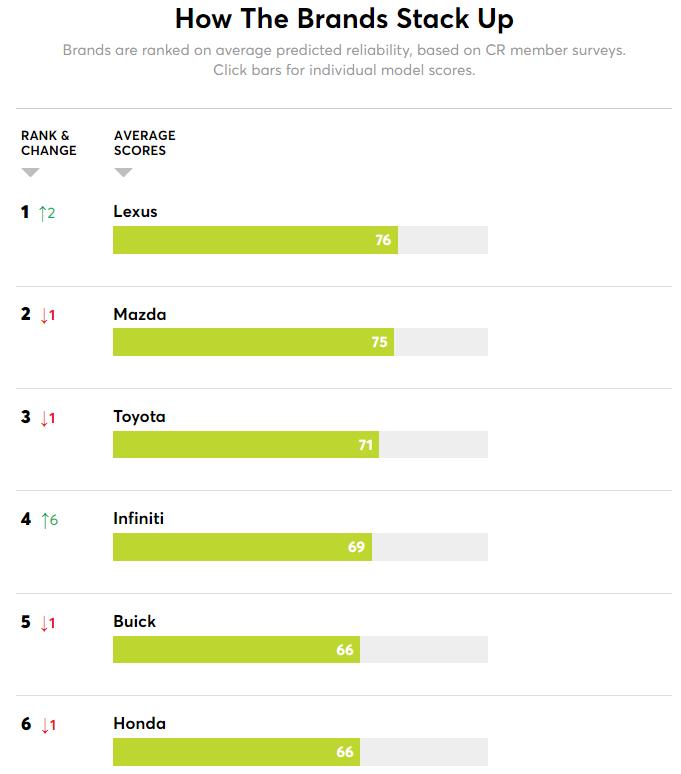This screenshot has width=681, height=774.
Task: Sort by Average Scores triangle
Action: coord(123,172)
